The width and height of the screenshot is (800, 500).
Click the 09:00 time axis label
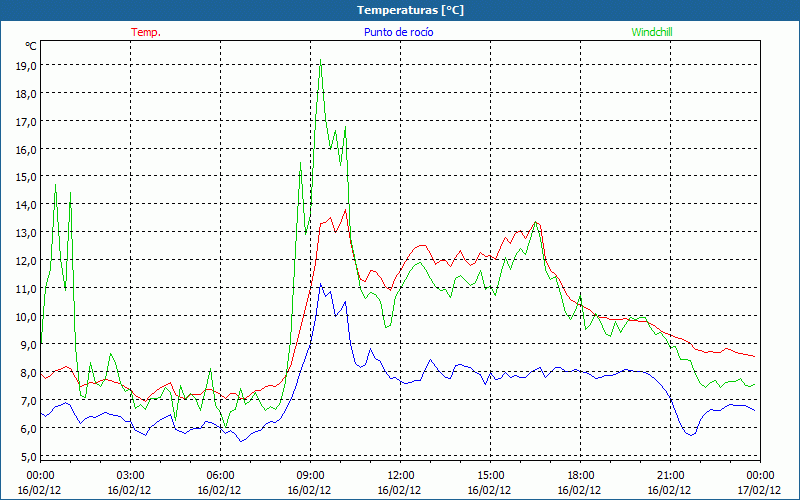[310, 476]
